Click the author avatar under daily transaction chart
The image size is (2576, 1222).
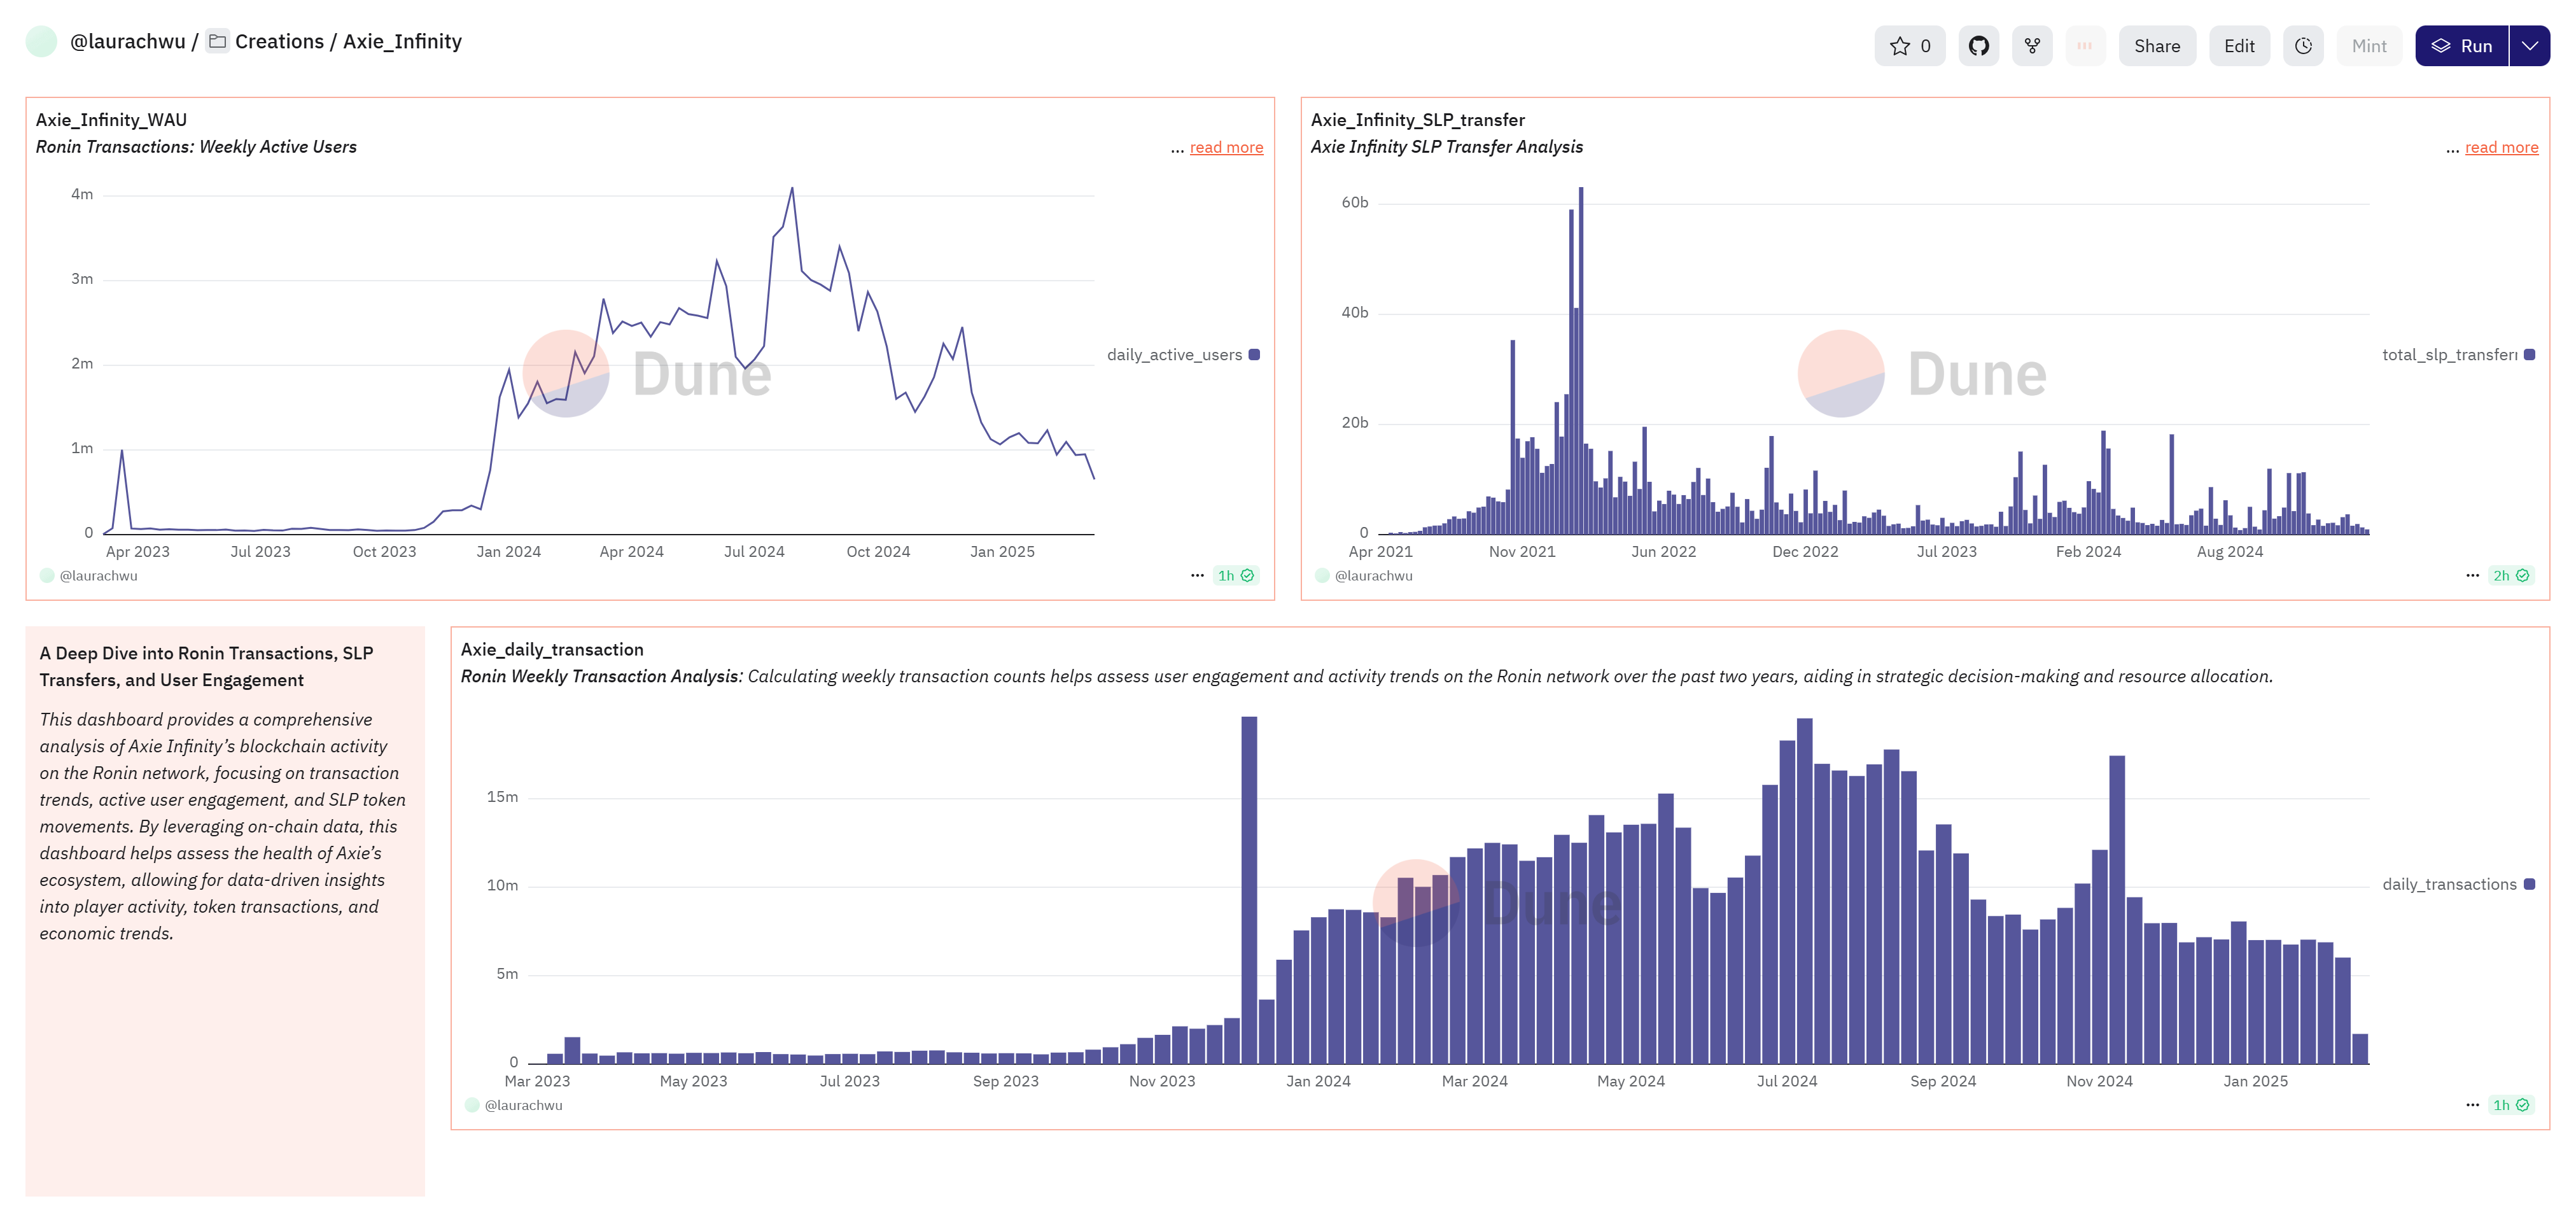(472, 1105)
